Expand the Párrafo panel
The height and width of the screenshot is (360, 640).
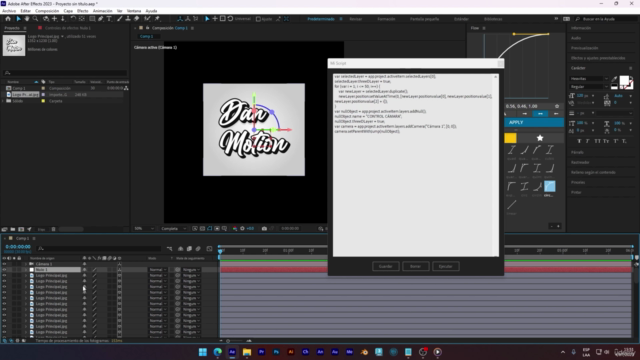[x=577, y=152]
